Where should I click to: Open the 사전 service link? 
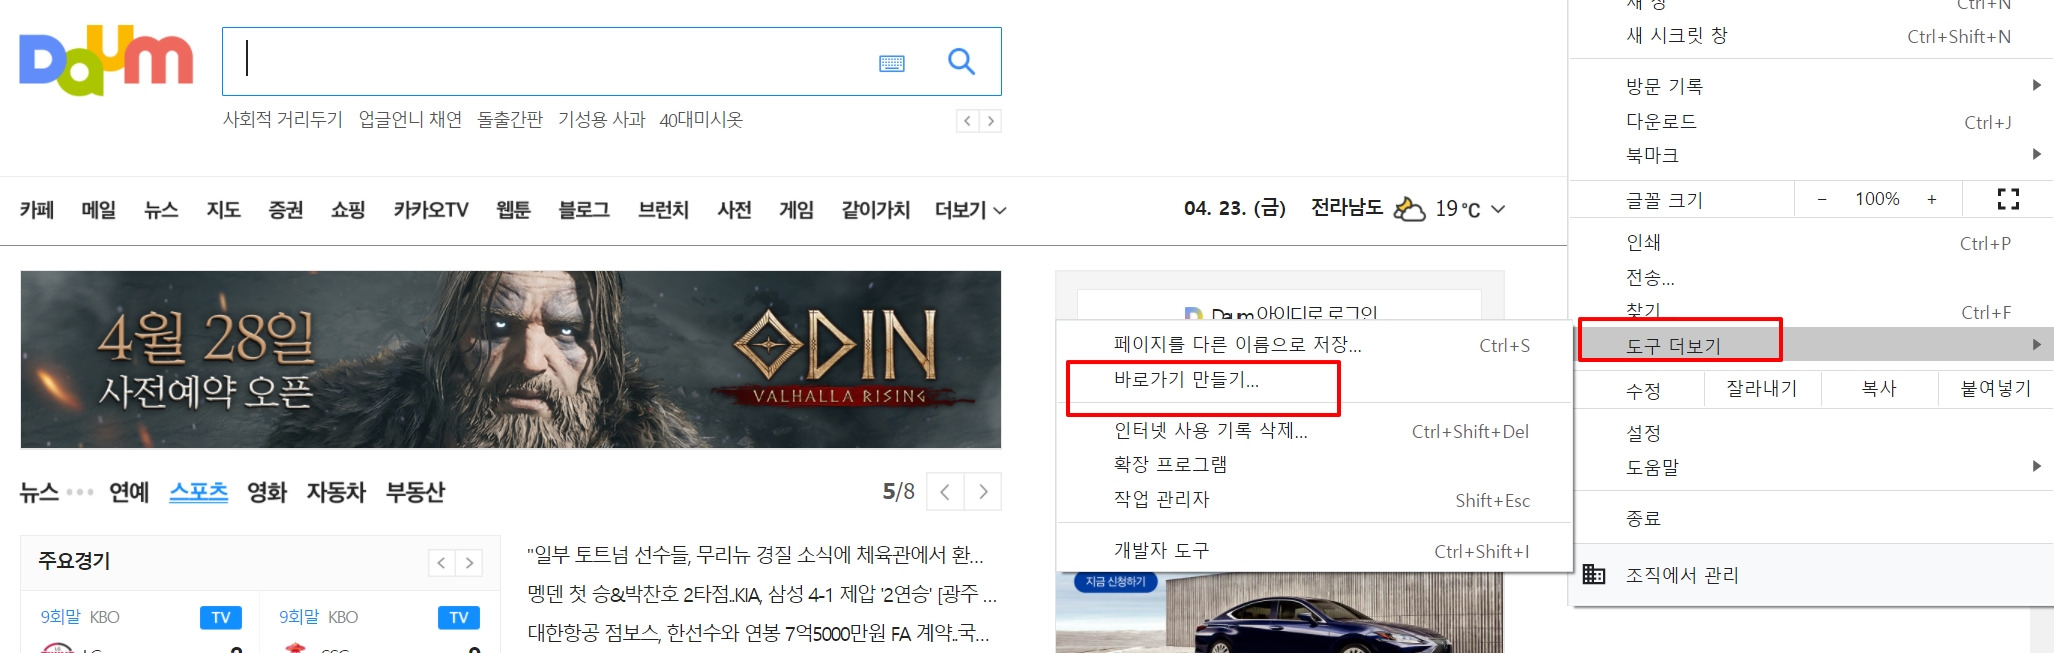click(734, 210)
